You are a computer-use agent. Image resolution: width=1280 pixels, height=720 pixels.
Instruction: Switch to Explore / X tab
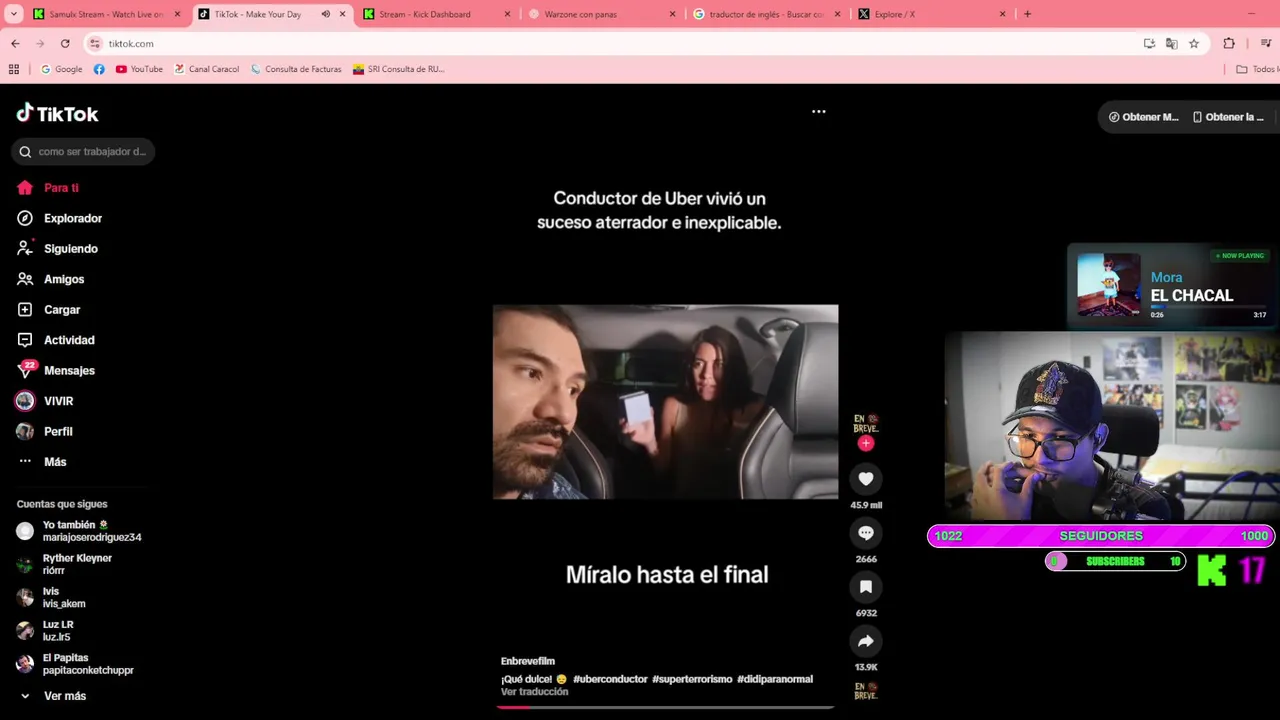click(931, 14)
